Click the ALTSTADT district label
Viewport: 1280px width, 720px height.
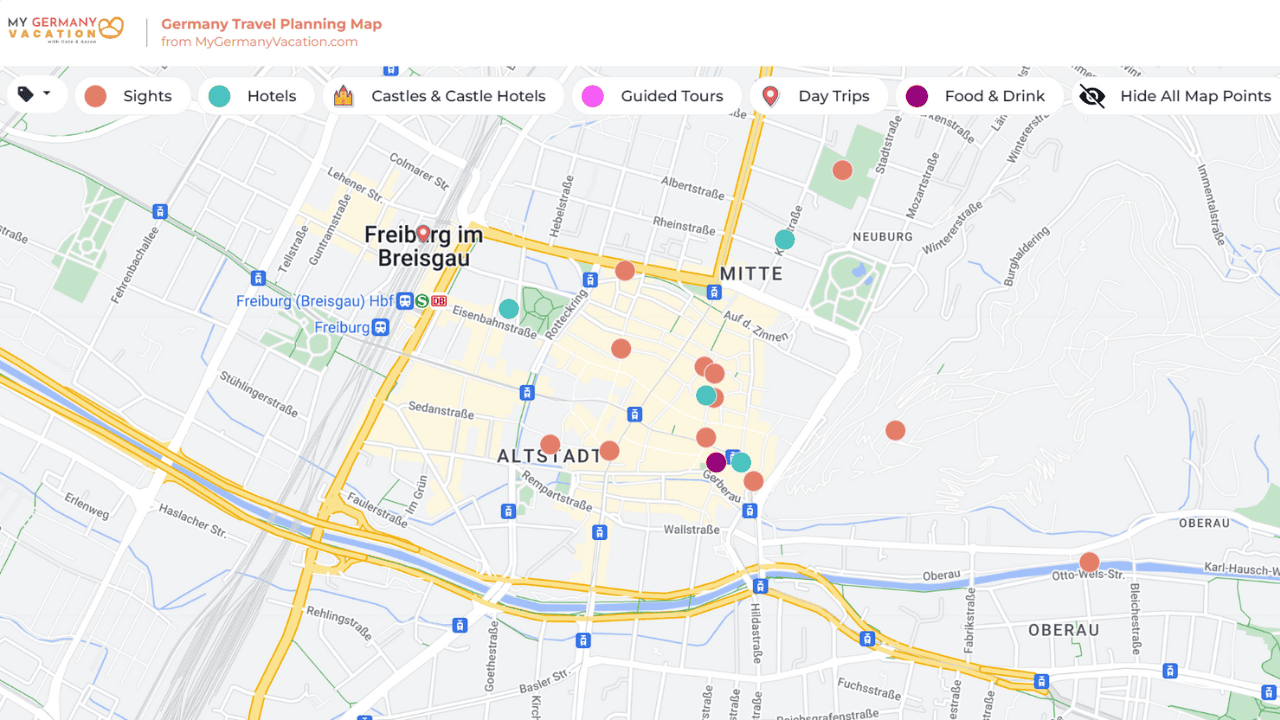(x=548, y=457)
